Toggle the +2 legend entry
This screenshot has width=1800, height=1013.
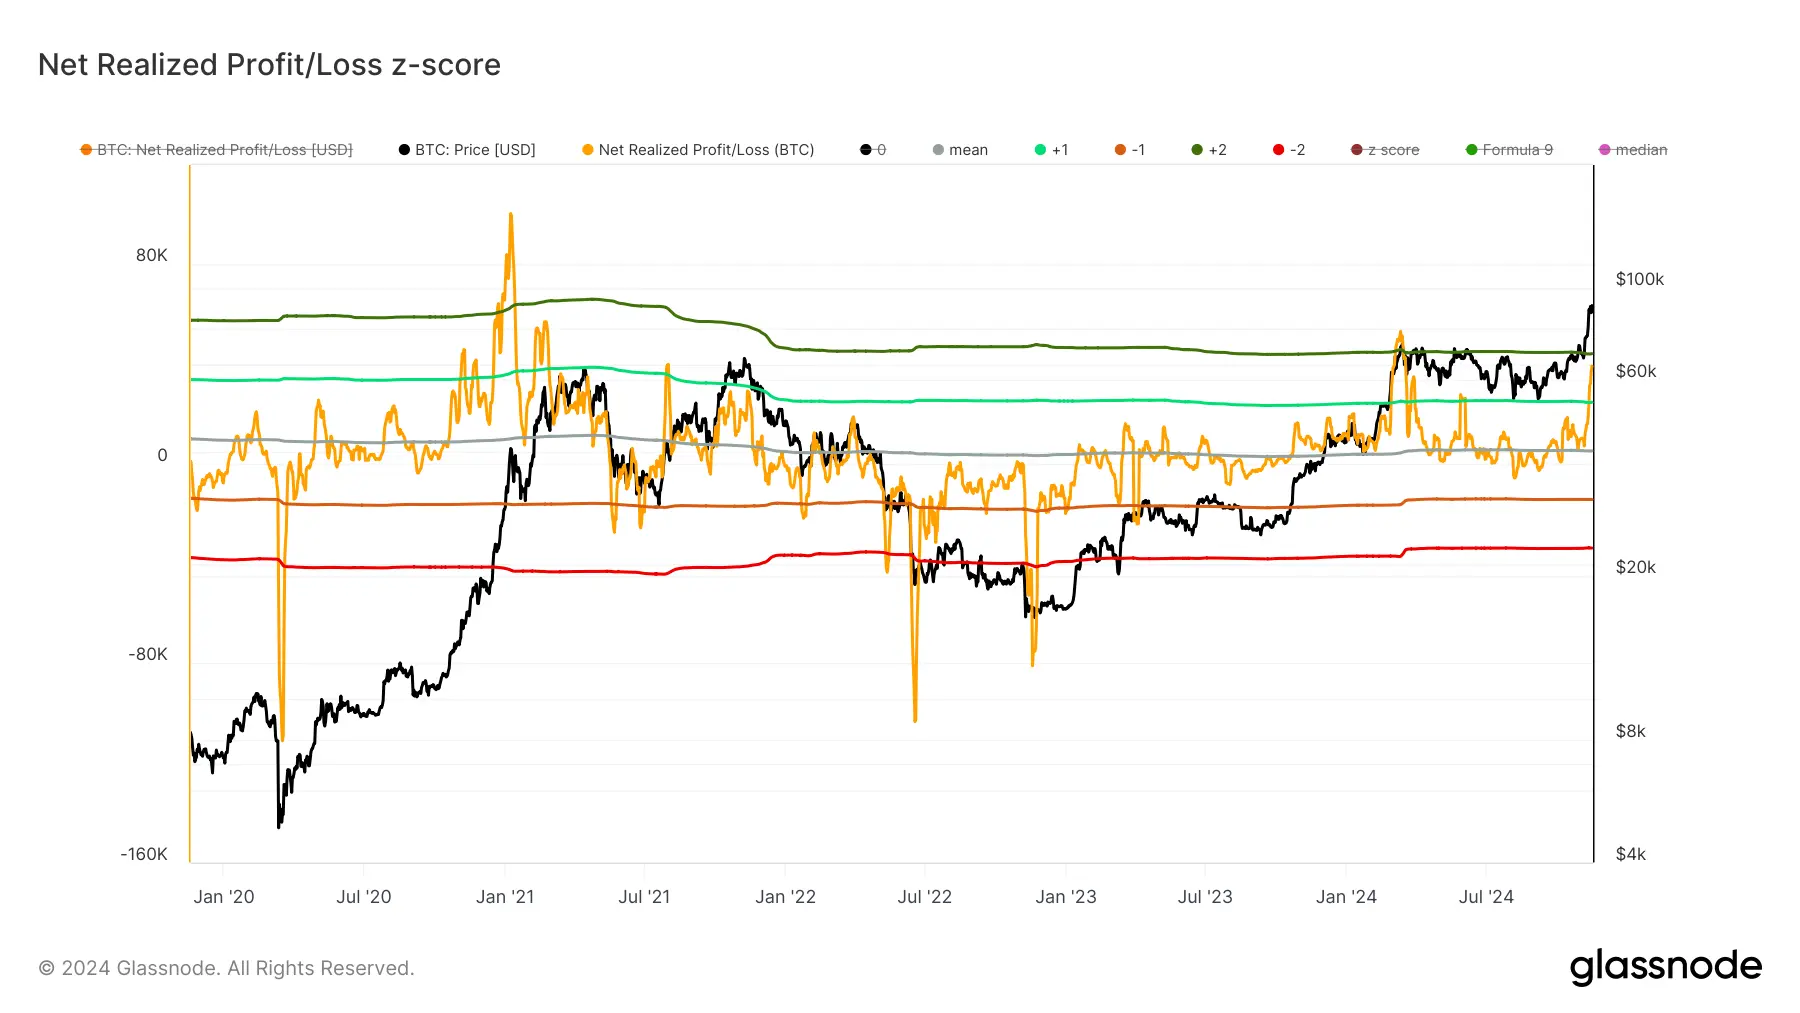tap(1209, 150)
